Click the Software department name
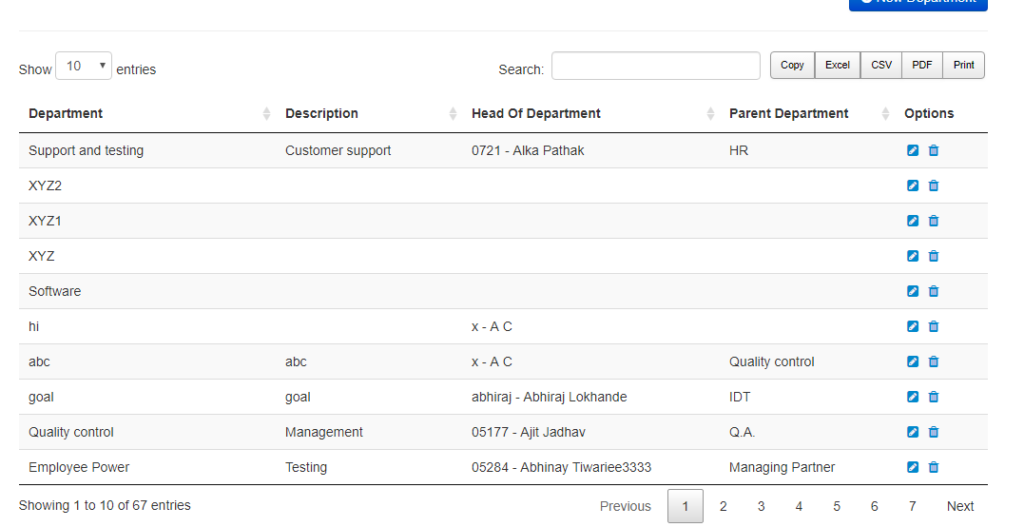 [55, 291]
